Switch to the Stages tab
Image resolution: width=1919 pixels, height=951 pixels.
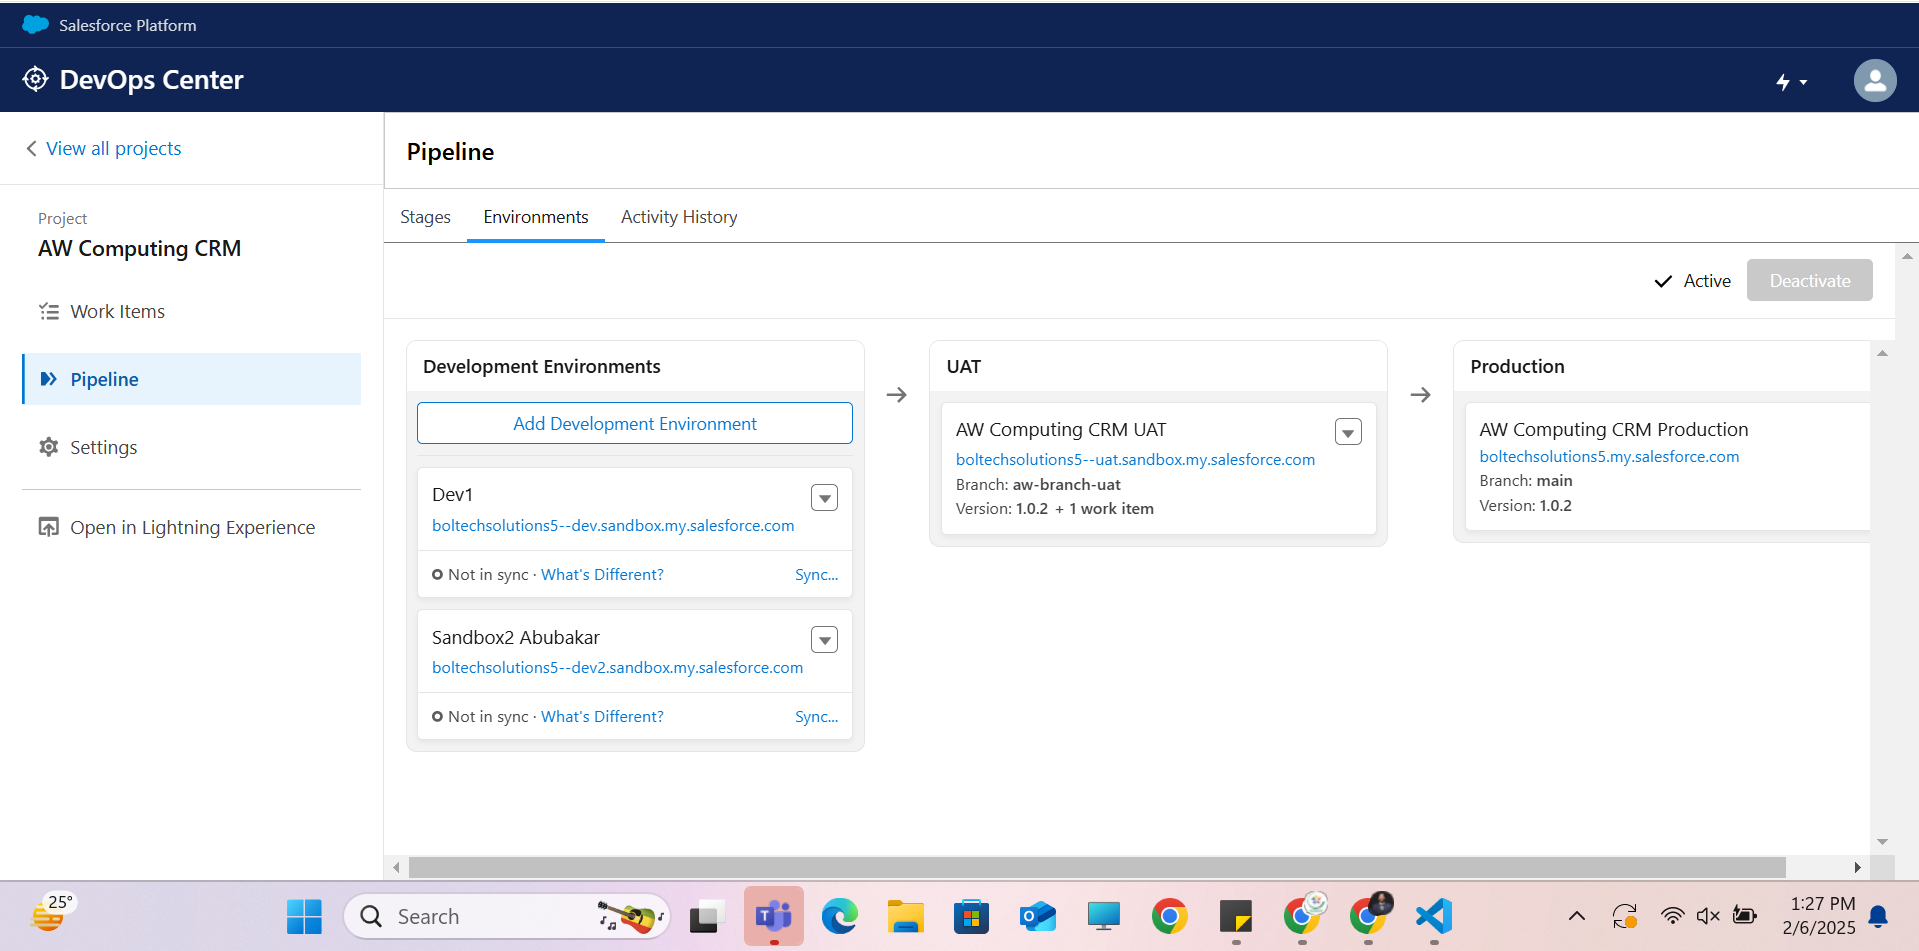[x=425, y=217]
